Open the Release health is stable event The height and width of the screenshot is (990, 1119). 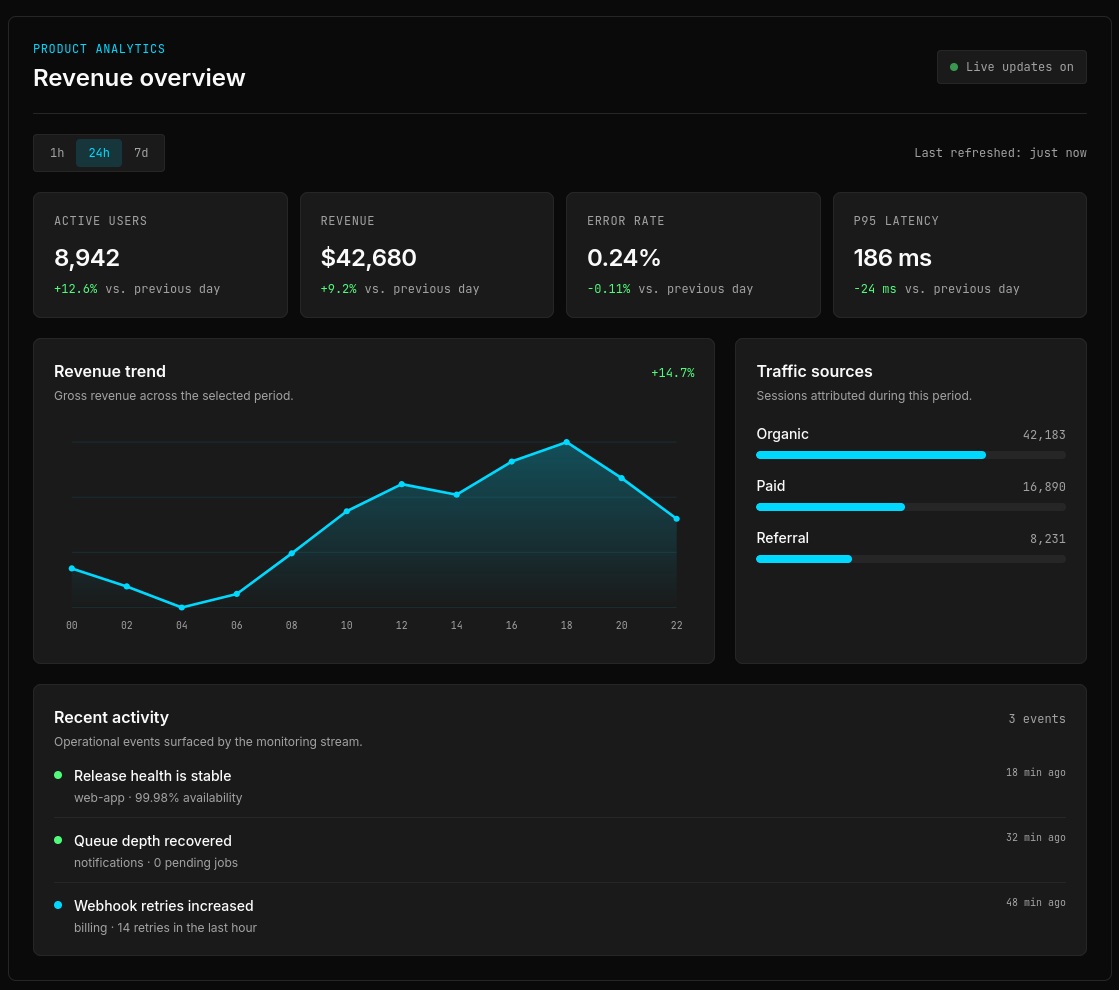coord(560,785)
